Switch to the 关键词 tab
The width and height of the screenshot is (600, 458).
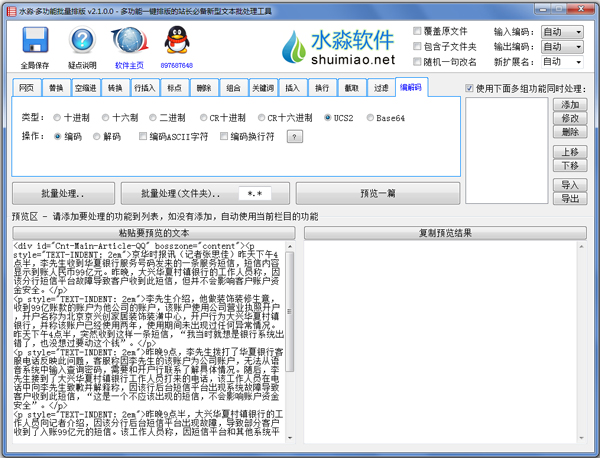point(263,89)
